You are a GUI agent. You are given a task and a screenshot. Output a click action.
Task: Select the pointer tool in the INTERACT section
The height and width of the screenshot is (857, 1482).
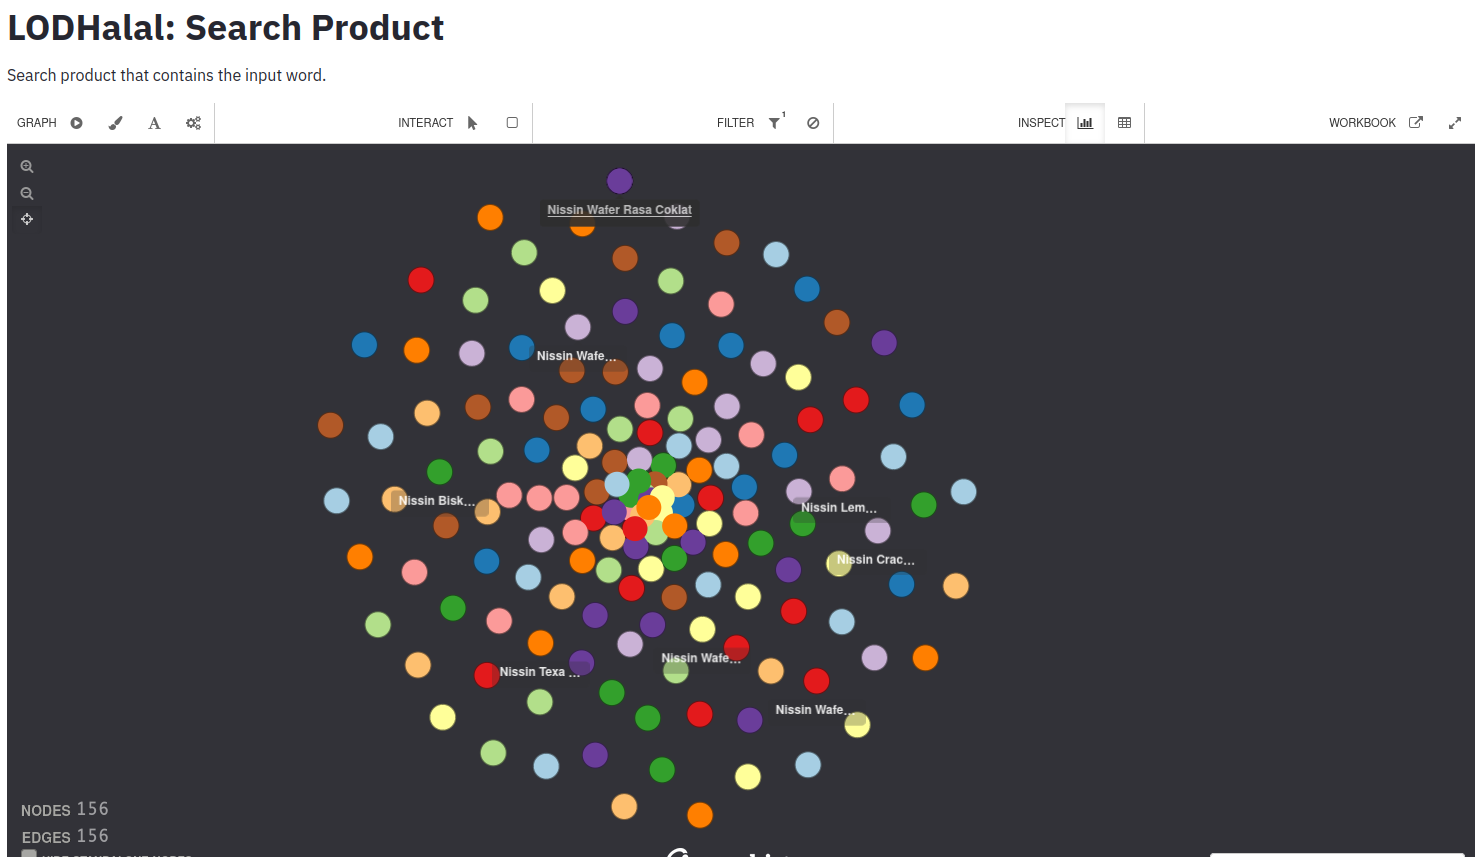pos(471,122)
